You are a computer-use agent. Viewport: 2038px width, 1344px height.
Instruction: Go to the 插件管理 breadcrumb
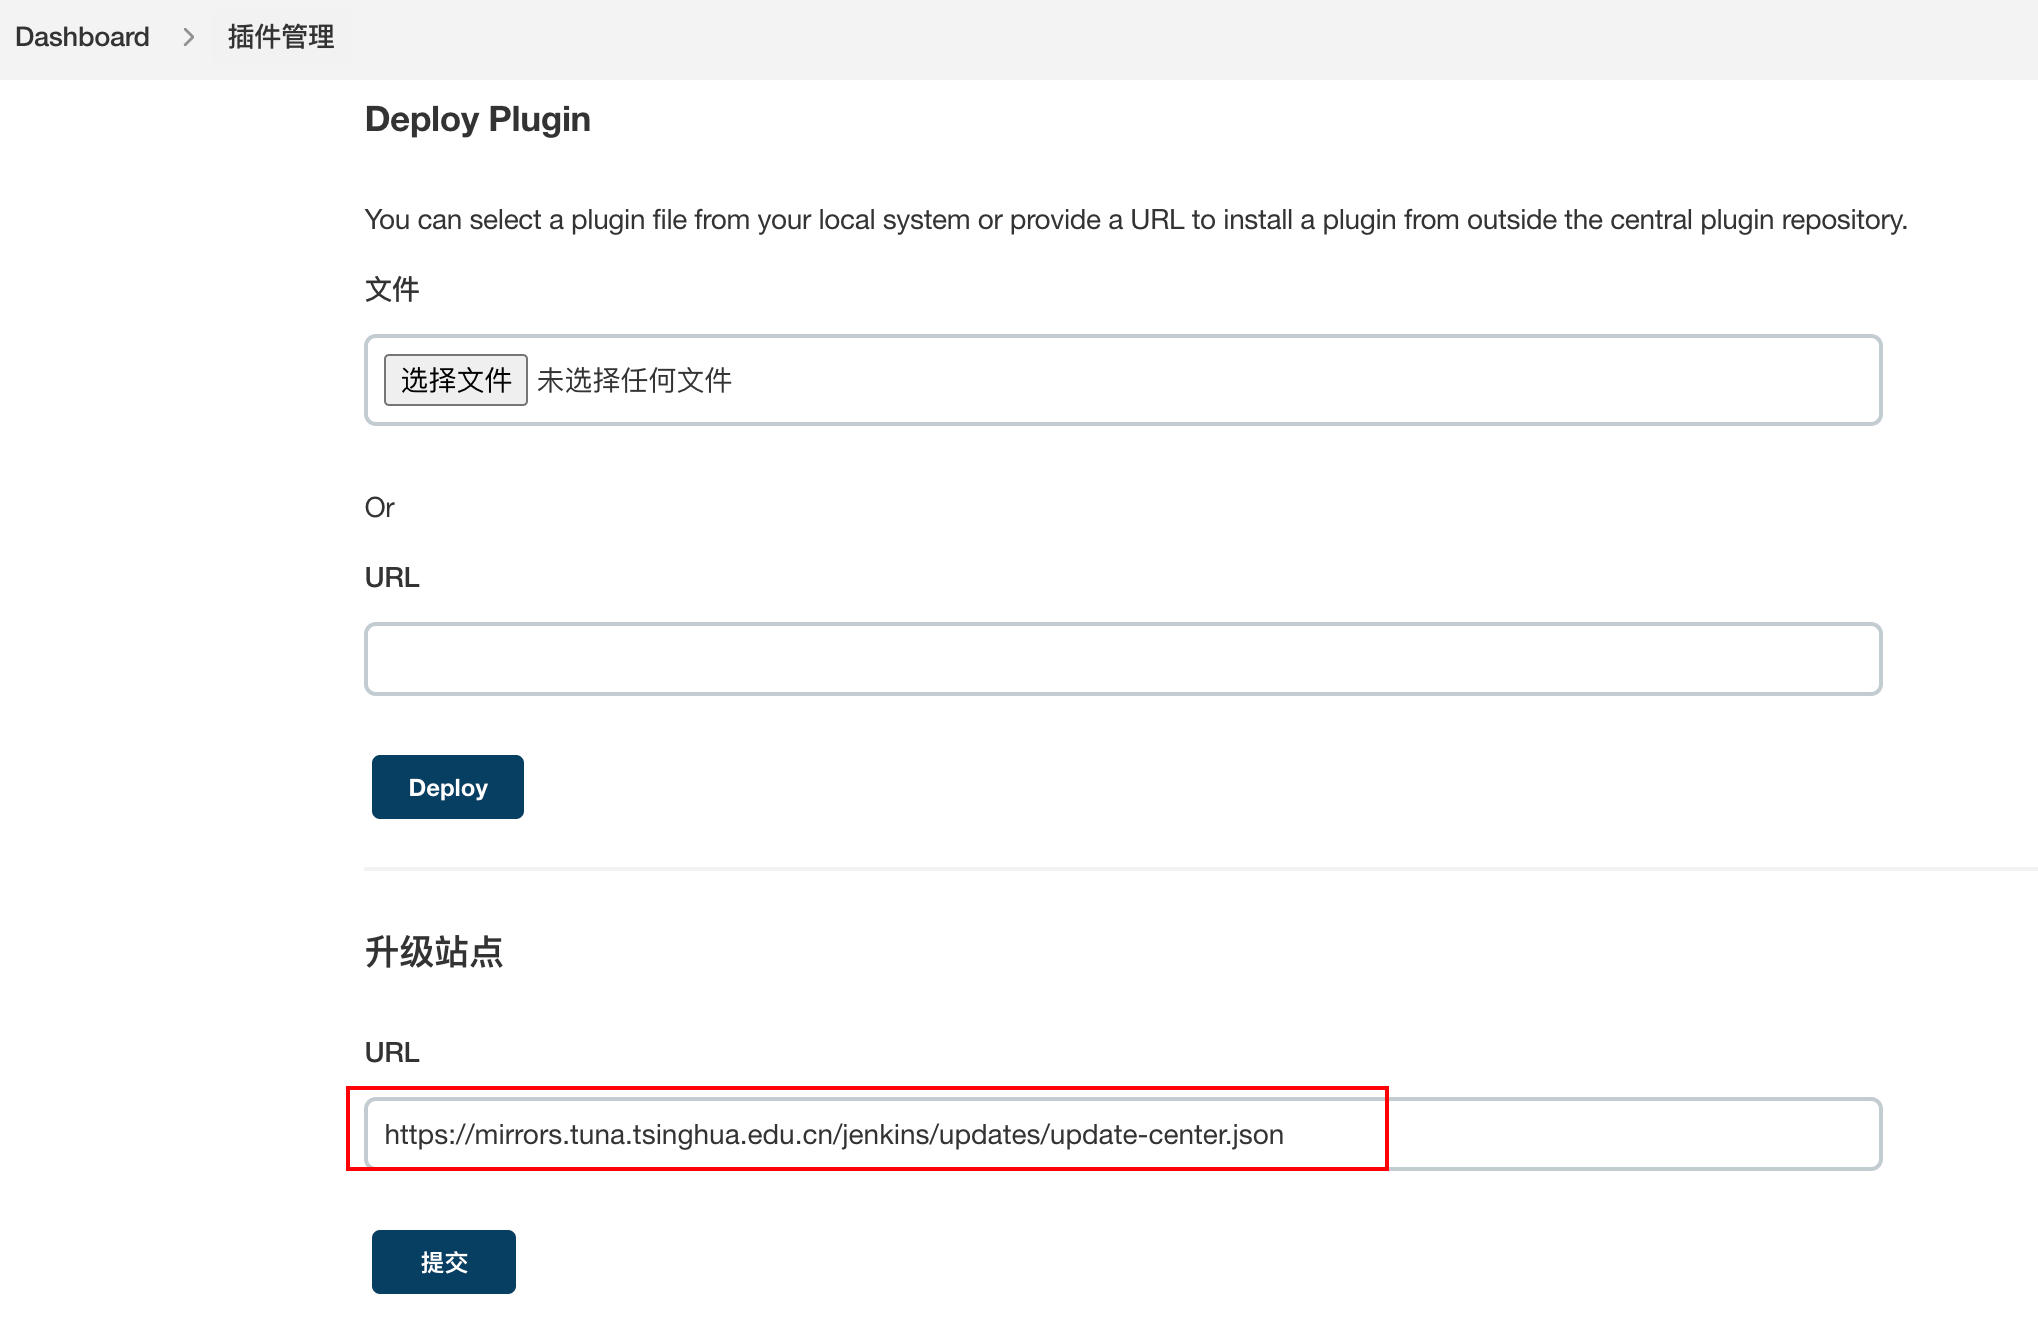point(281,37)
